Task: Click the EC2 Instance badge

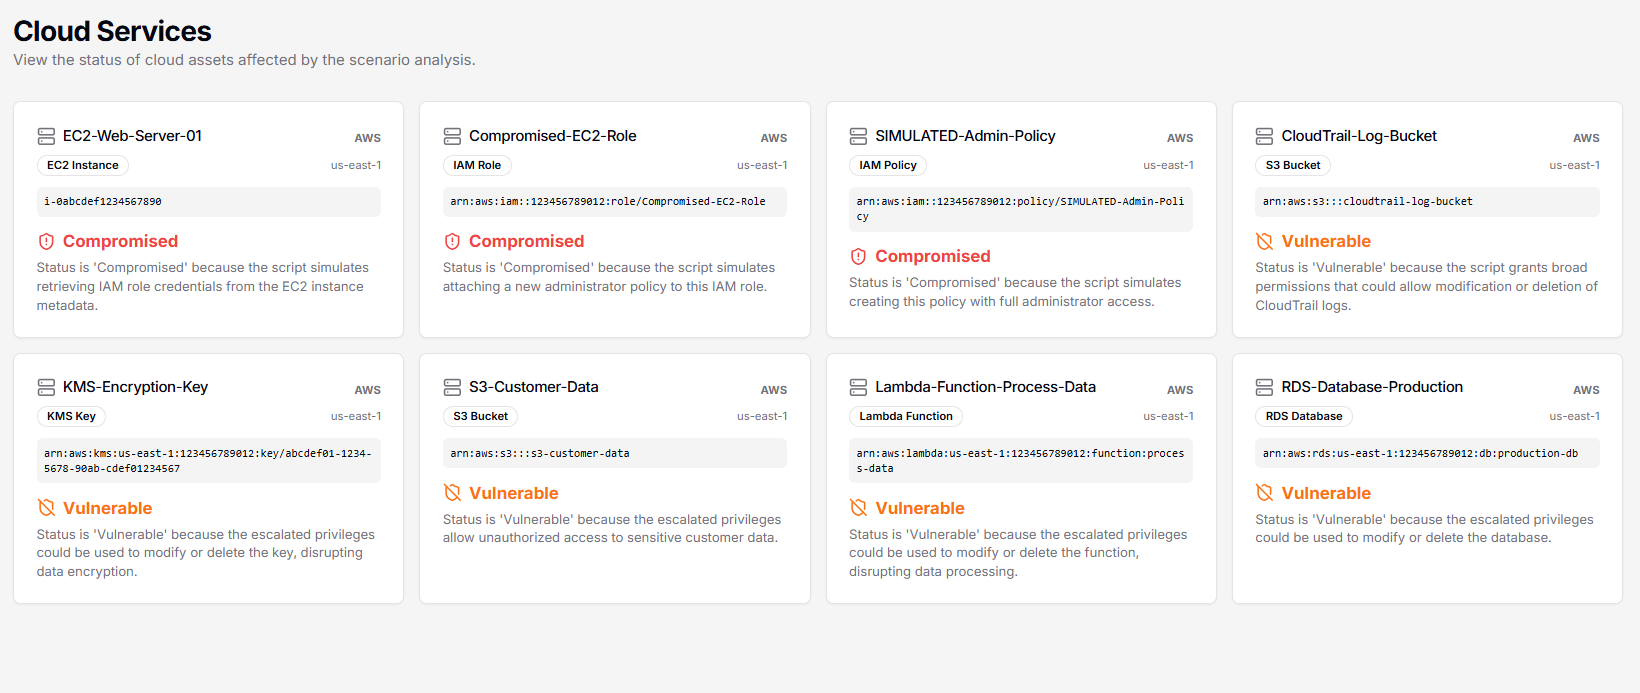Action: (83, 165)
